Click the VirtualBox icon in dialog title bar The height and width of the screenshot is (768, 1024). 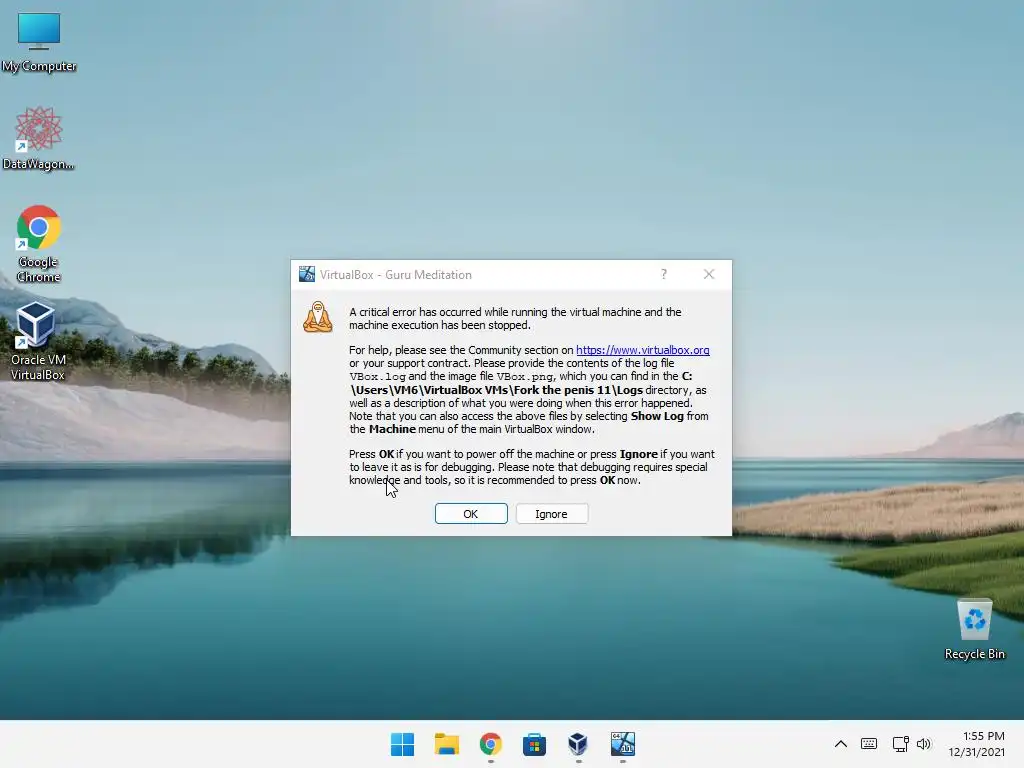(x=306, y=274)
